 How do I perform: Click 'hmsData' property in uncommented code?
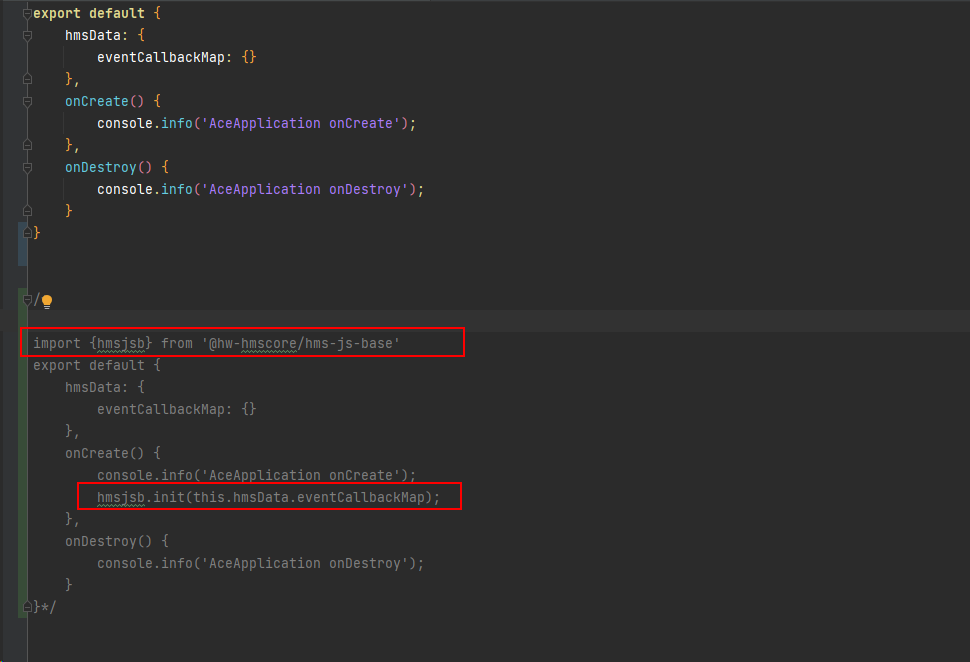click(93, 36)
